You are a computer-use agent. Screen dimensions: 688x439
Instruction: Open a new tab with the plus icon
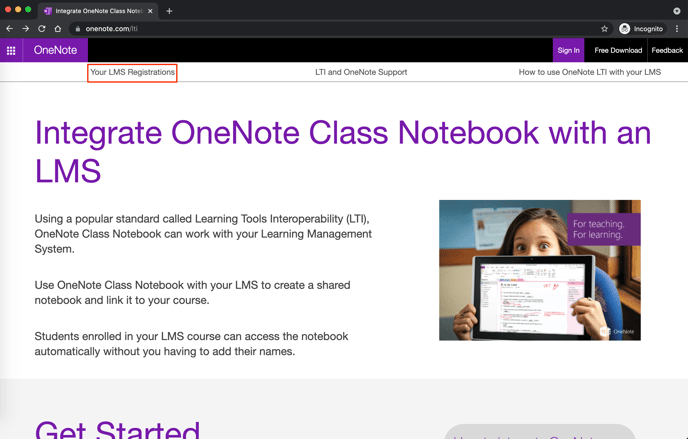[169, 11]
